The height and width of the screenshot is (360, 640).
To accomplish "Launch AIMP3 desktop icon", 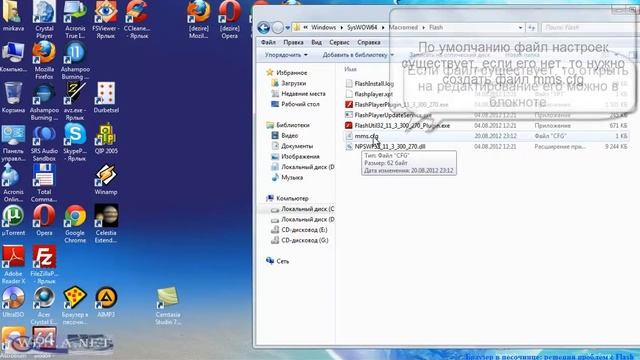I will point(106,301).
